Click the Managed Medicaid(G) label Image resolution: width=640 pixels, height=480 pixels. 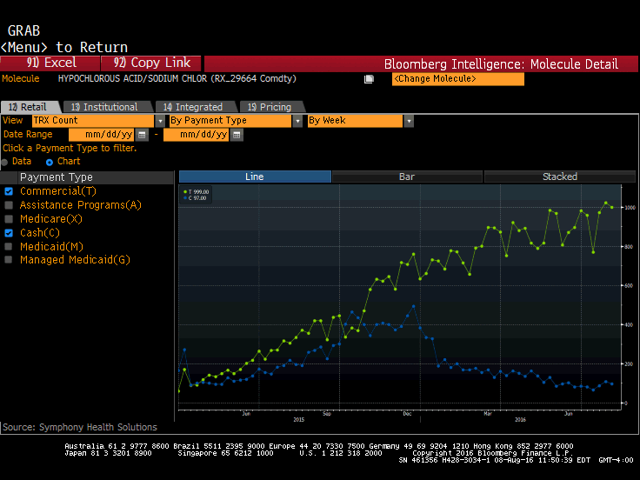[x=75, y=260]
